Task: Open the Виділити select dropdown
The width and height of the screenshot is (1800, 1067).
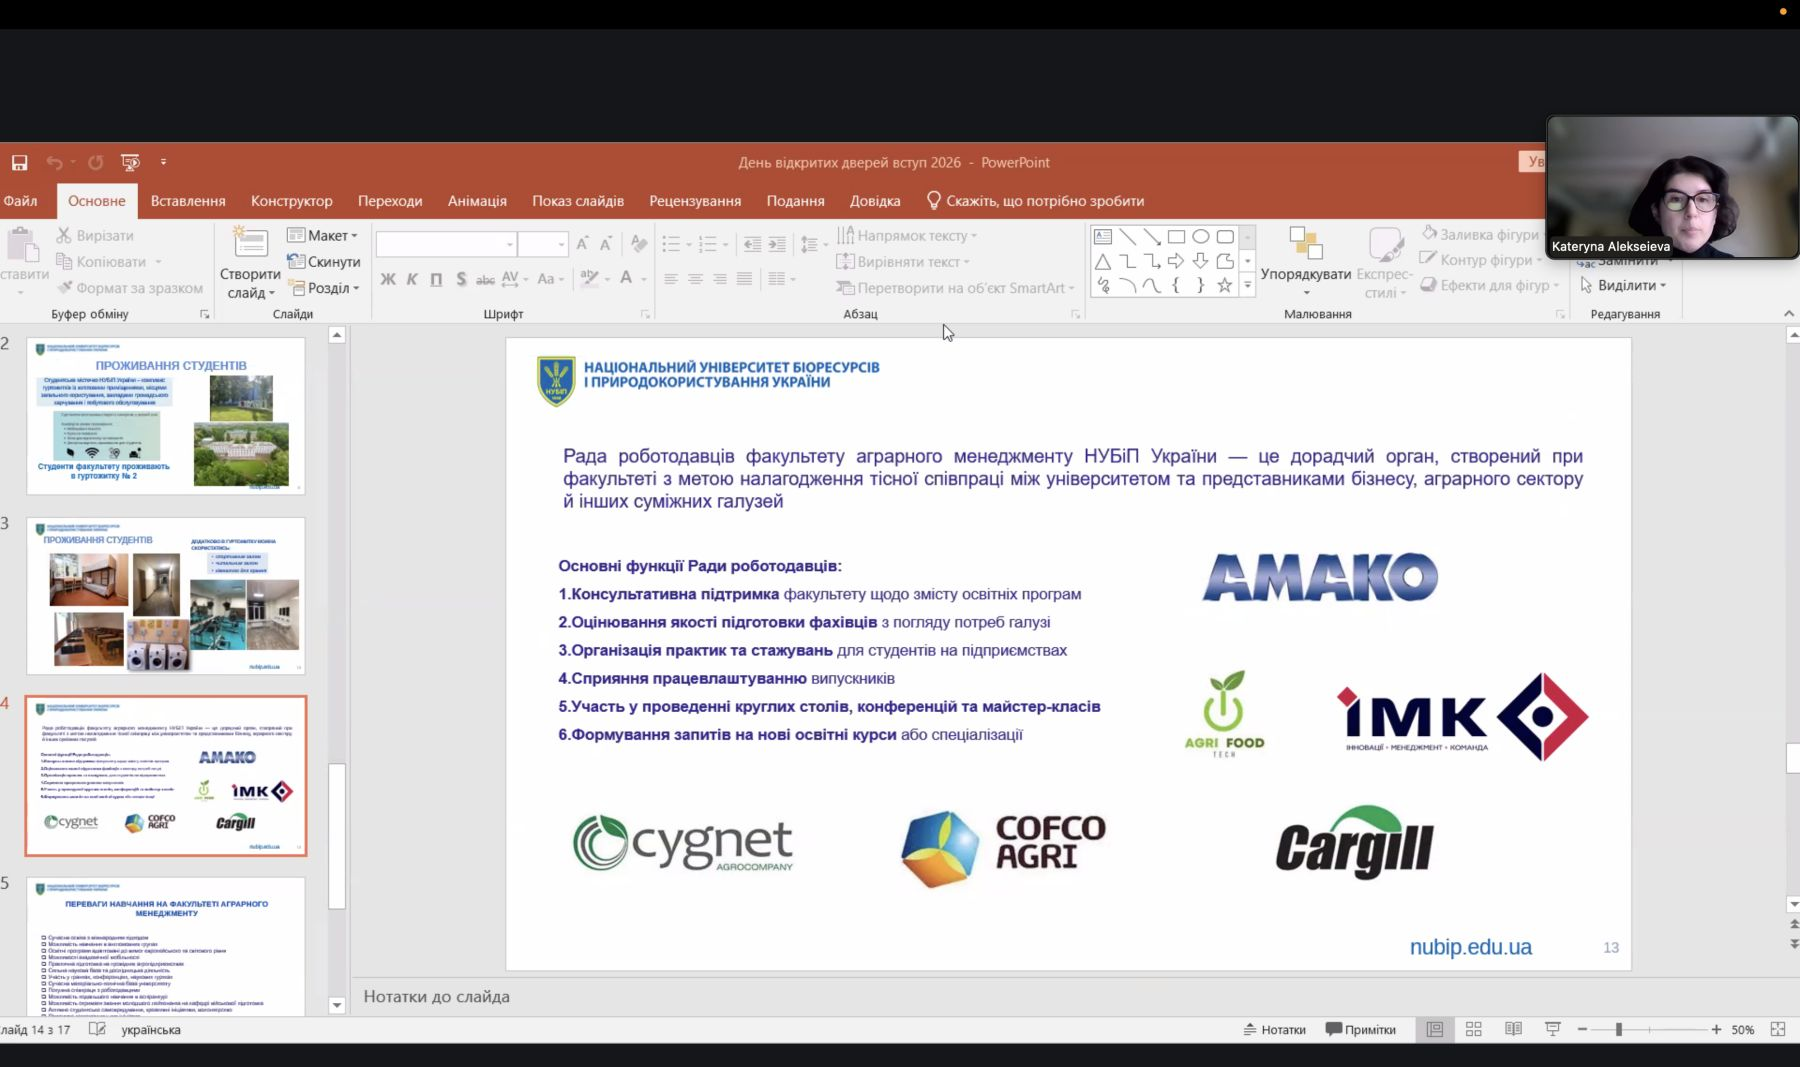Action: click(1623, 285)
